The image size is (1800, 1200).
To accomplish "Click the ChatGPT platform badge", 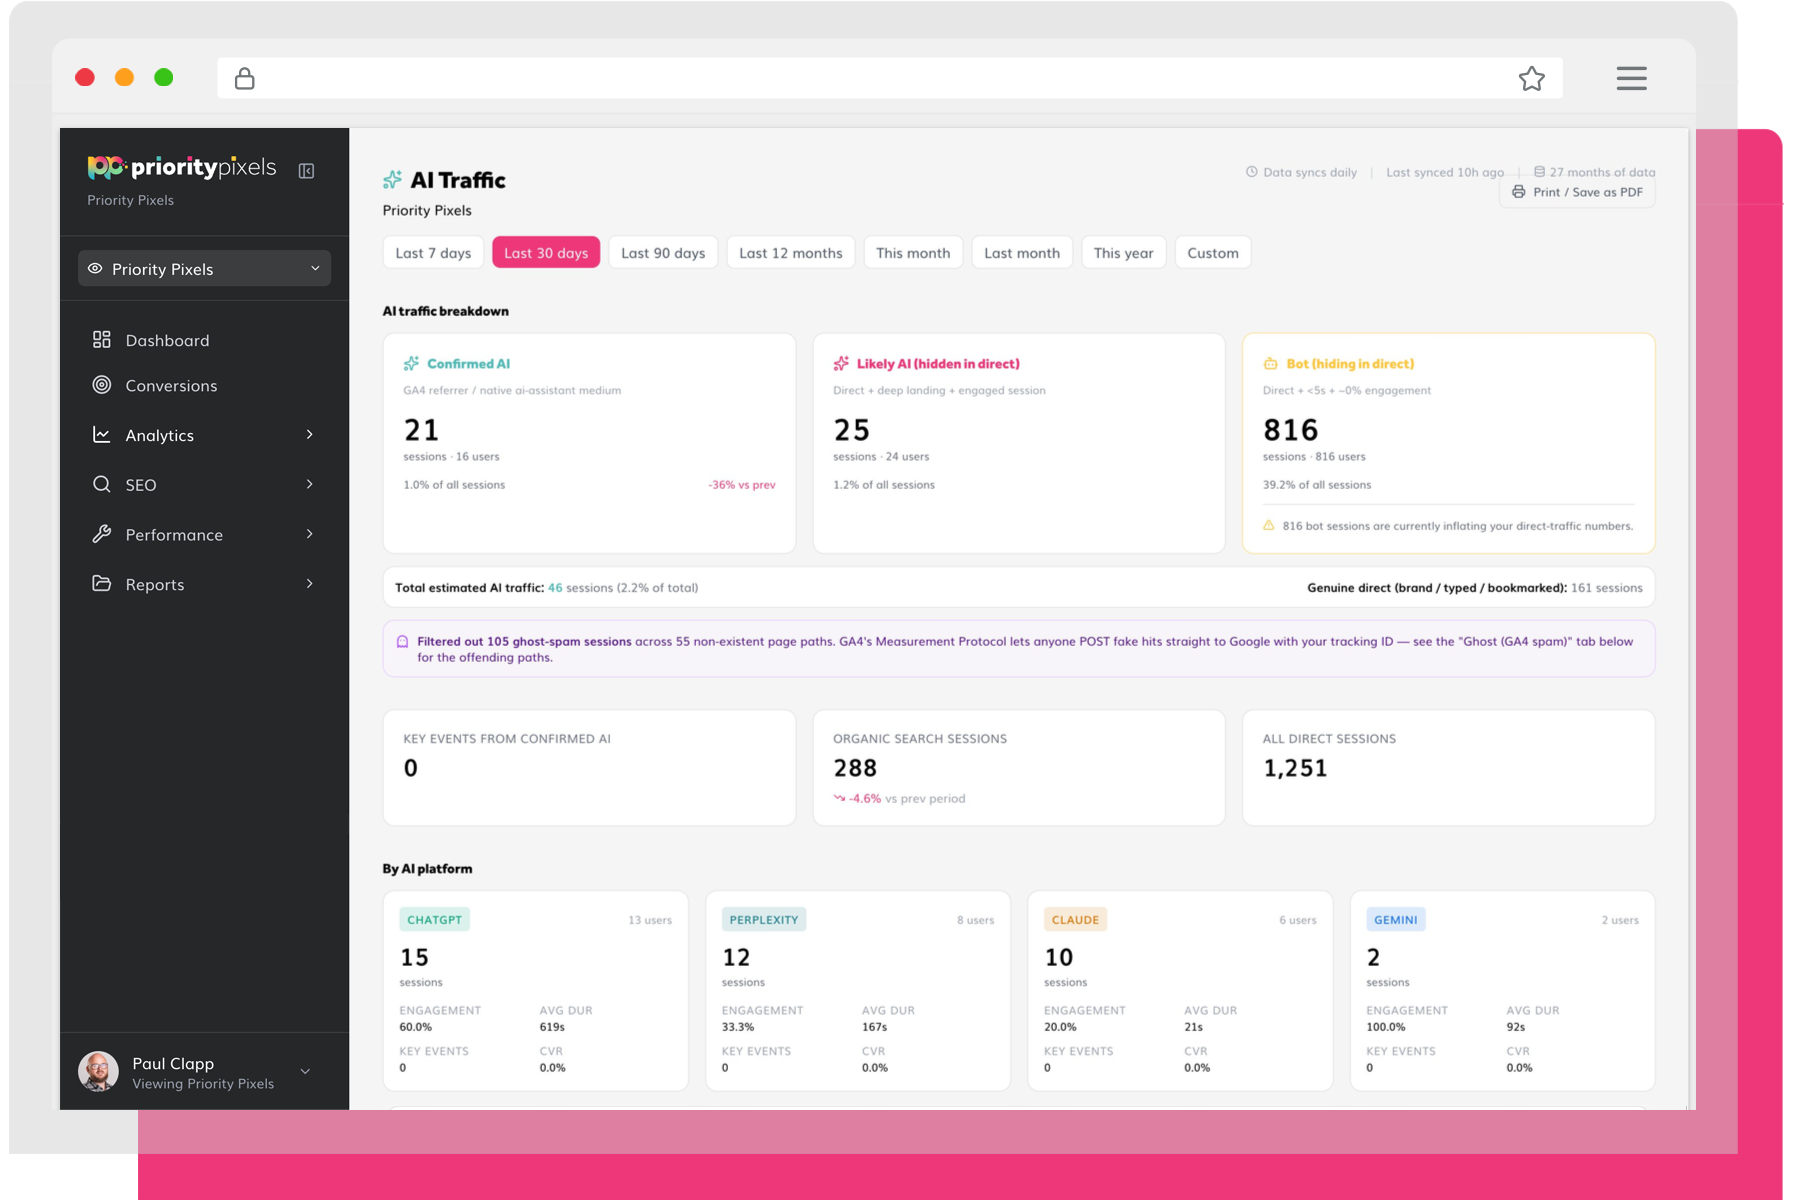I will [434, 919].
